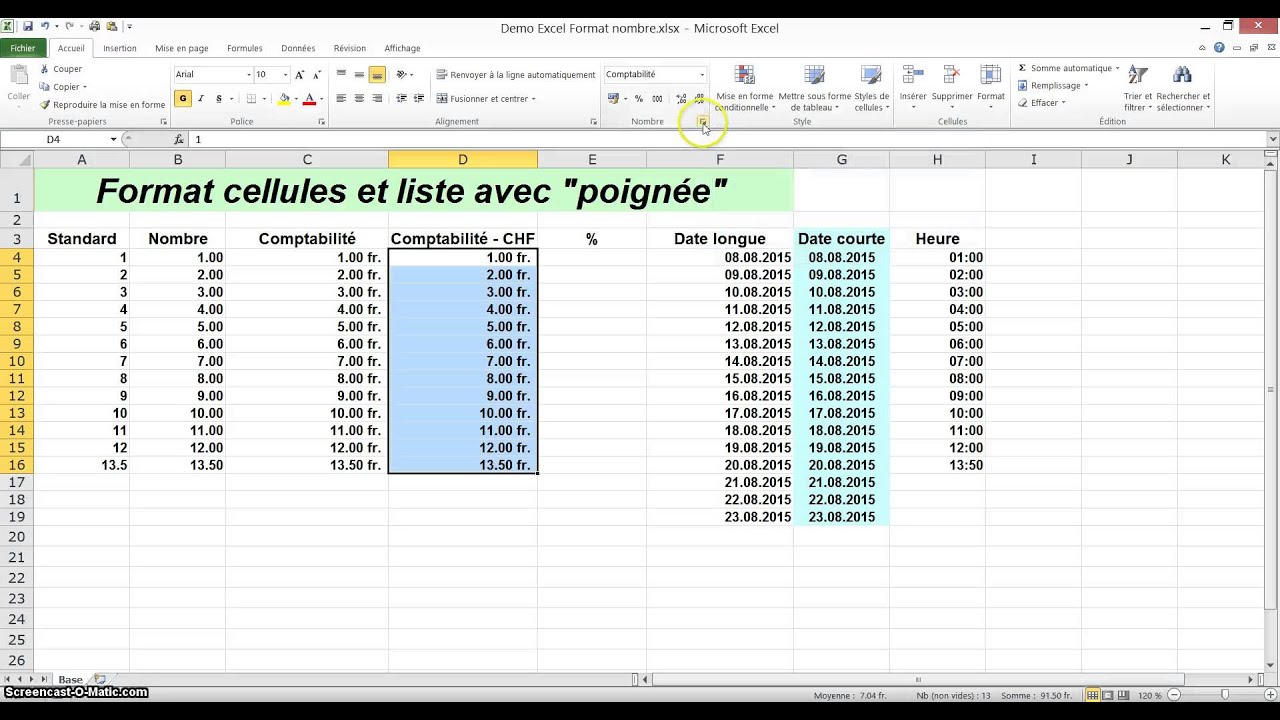Click the font color A icon
1280x720 pixels.
pyautogui.click(x=309, y=98)
